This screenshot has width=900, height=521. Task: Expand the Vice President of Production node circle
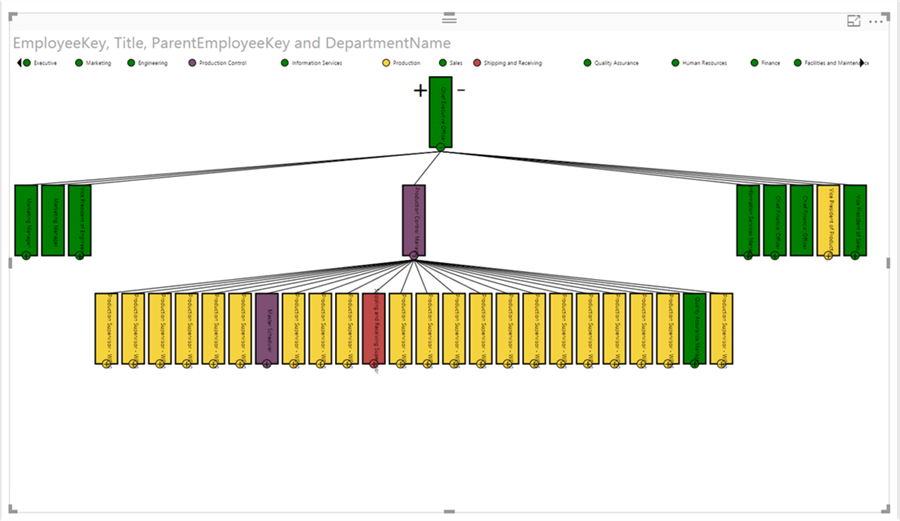[828, 256]
